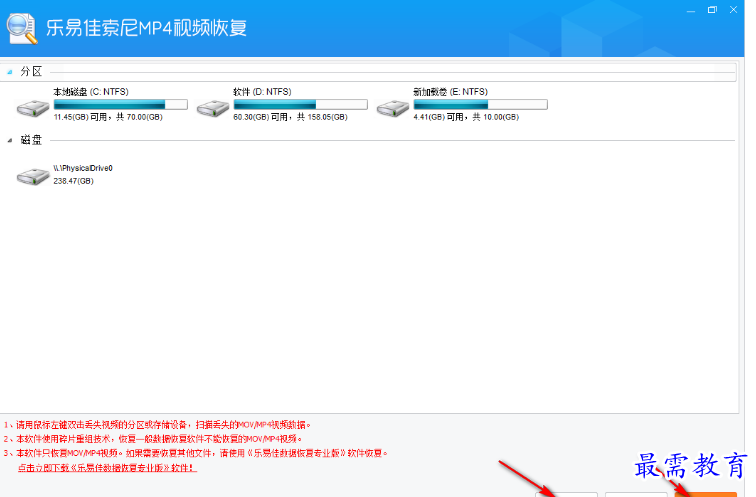Click instruction line 3 about MOV/MP4 only

196,453
